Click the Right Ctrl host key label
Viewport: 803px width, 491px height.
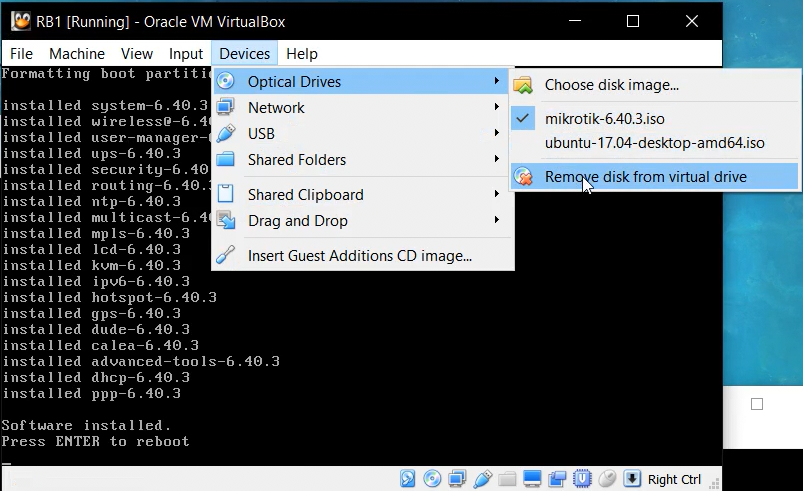coord(674,479)
